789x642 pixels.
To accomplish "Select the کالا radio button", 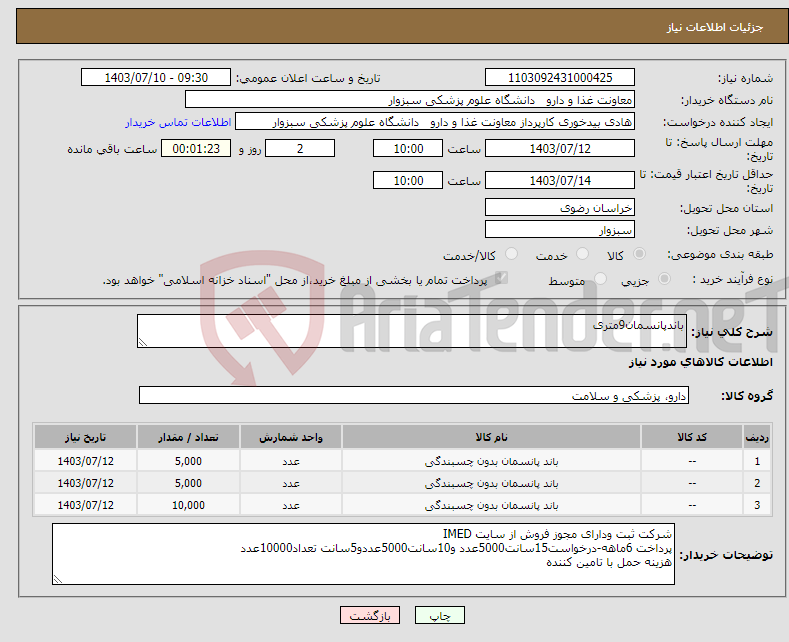I will tap(639, 254).
